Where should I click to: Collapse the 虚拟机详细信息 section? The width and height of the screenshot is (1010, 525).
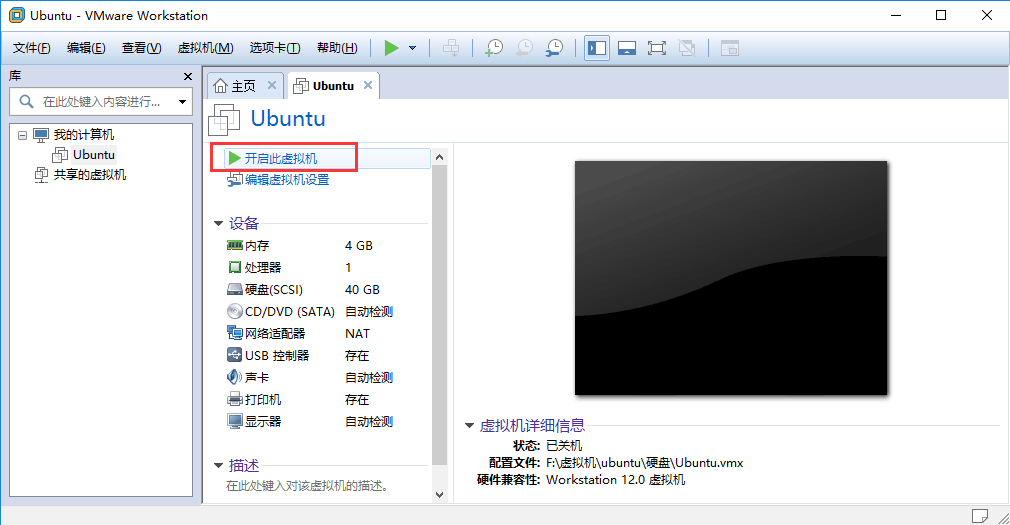(x=470, y=426)
